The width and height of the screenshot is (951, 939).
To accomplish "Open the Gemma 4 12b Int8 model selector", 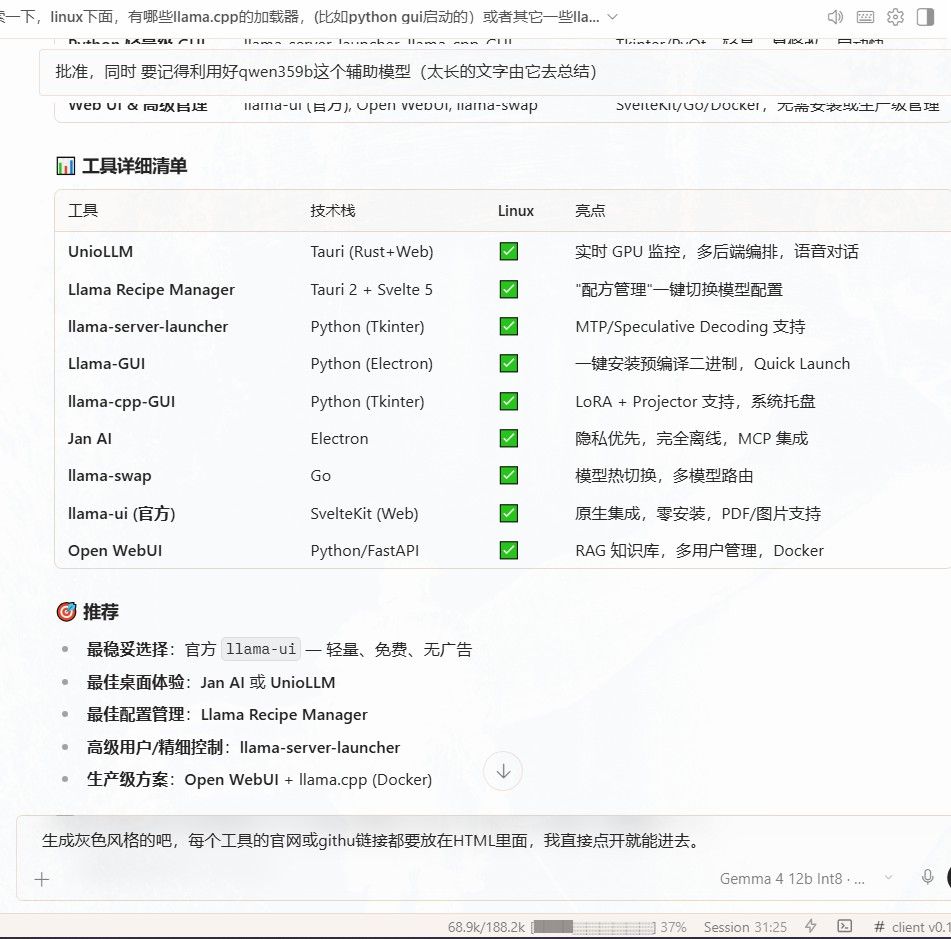I will tap(805, 878).
